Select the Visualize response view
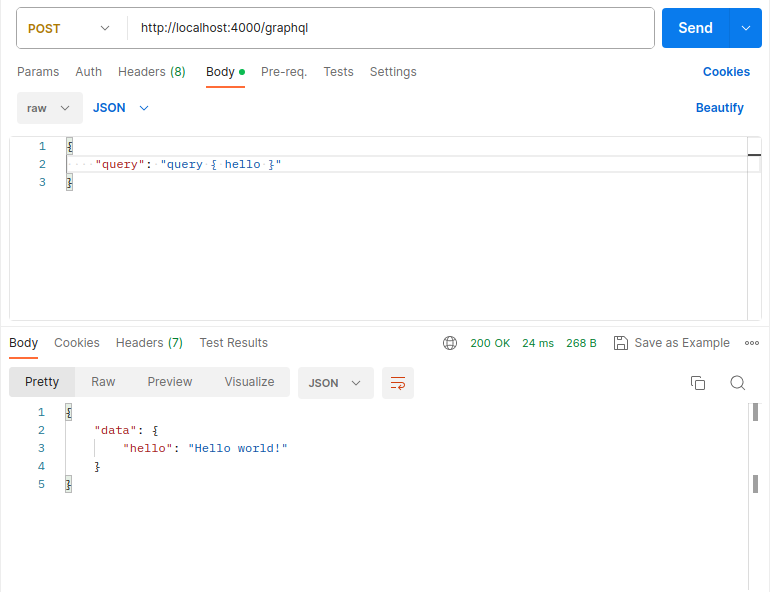 [249, 382]
